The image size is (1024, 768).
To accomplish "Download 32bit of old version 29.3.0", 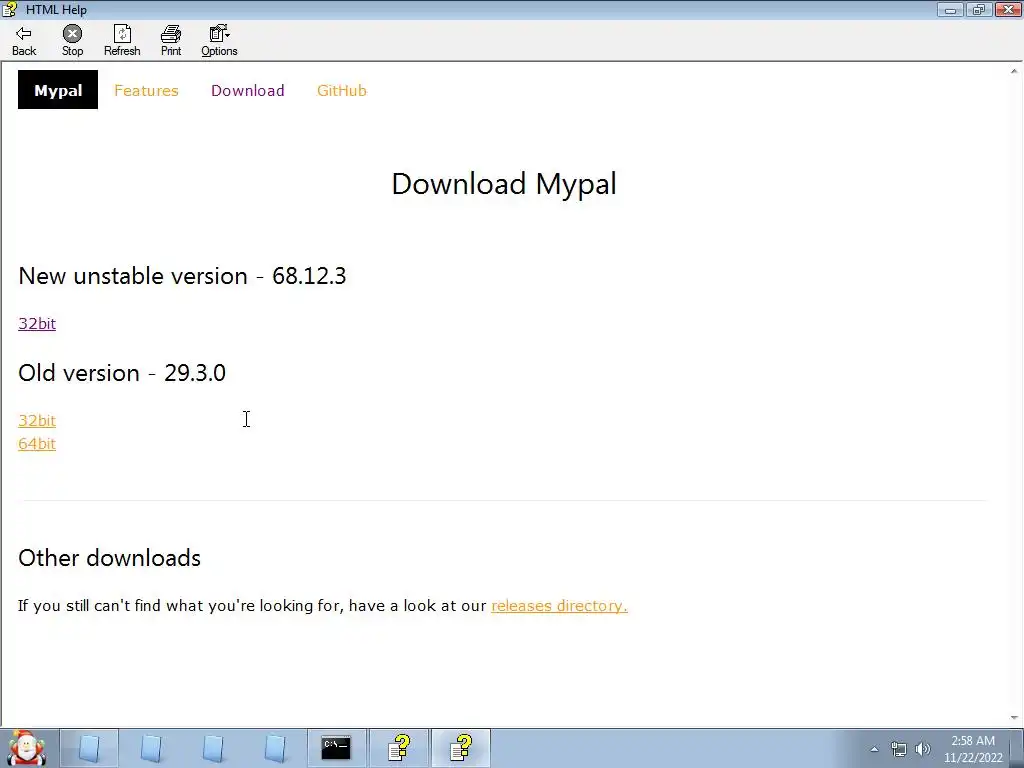I will 37,420.
